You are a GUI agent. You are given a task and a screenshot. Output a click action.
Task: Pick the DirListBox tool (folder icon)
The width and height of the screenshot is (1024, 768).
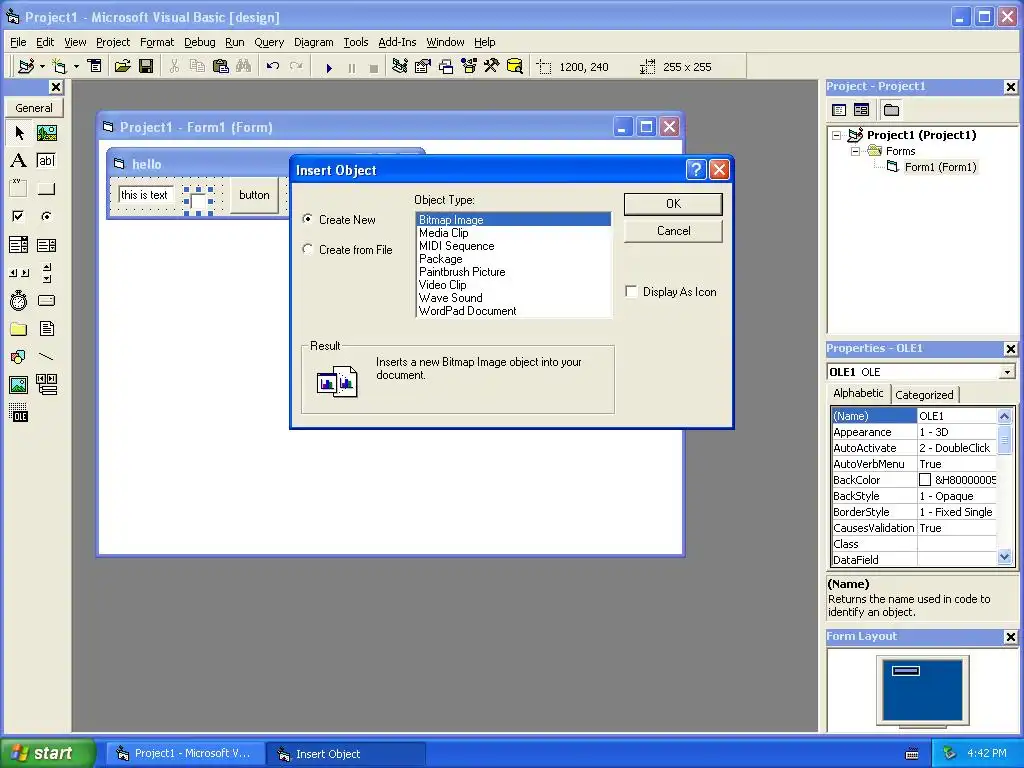click(x=19, y=328)
